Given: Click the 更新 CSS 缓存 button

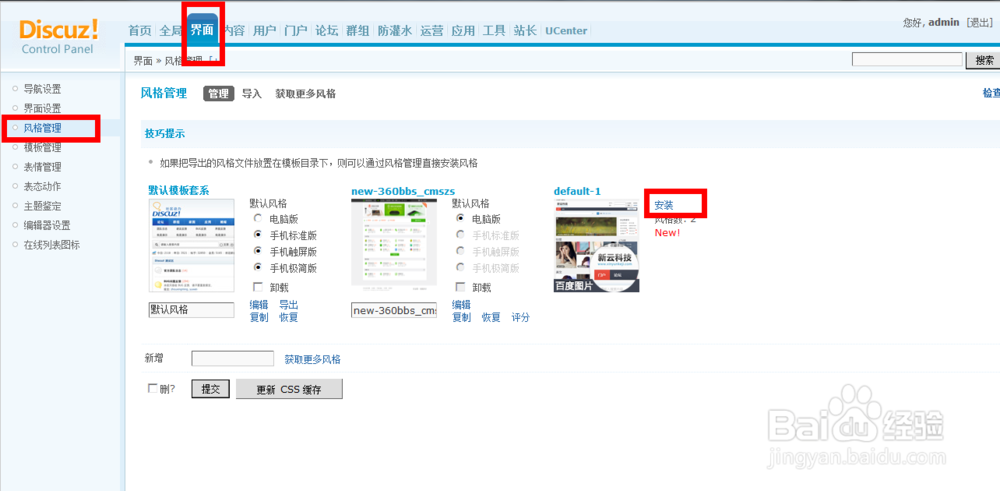Looking at the screenshot, I should click(289, 389).
